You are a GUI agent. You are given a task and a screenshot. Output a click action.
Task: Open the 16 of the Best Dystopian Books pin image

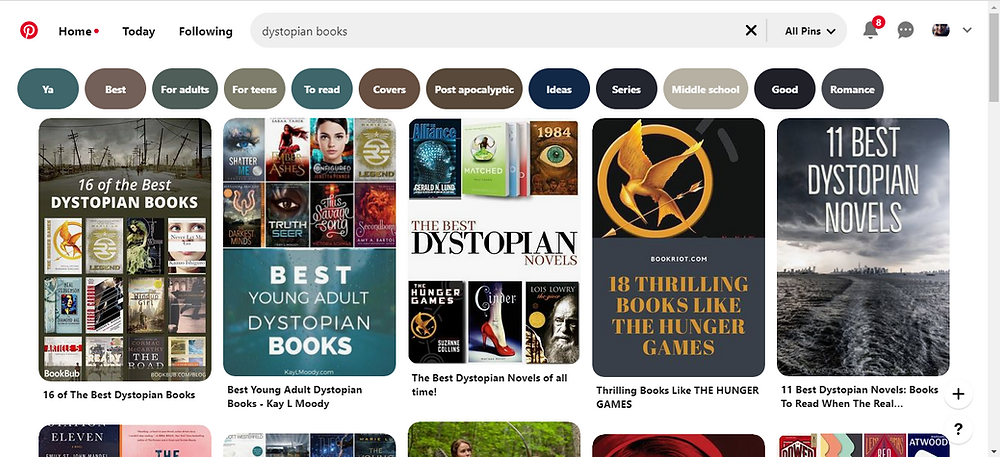pos(125,249)
